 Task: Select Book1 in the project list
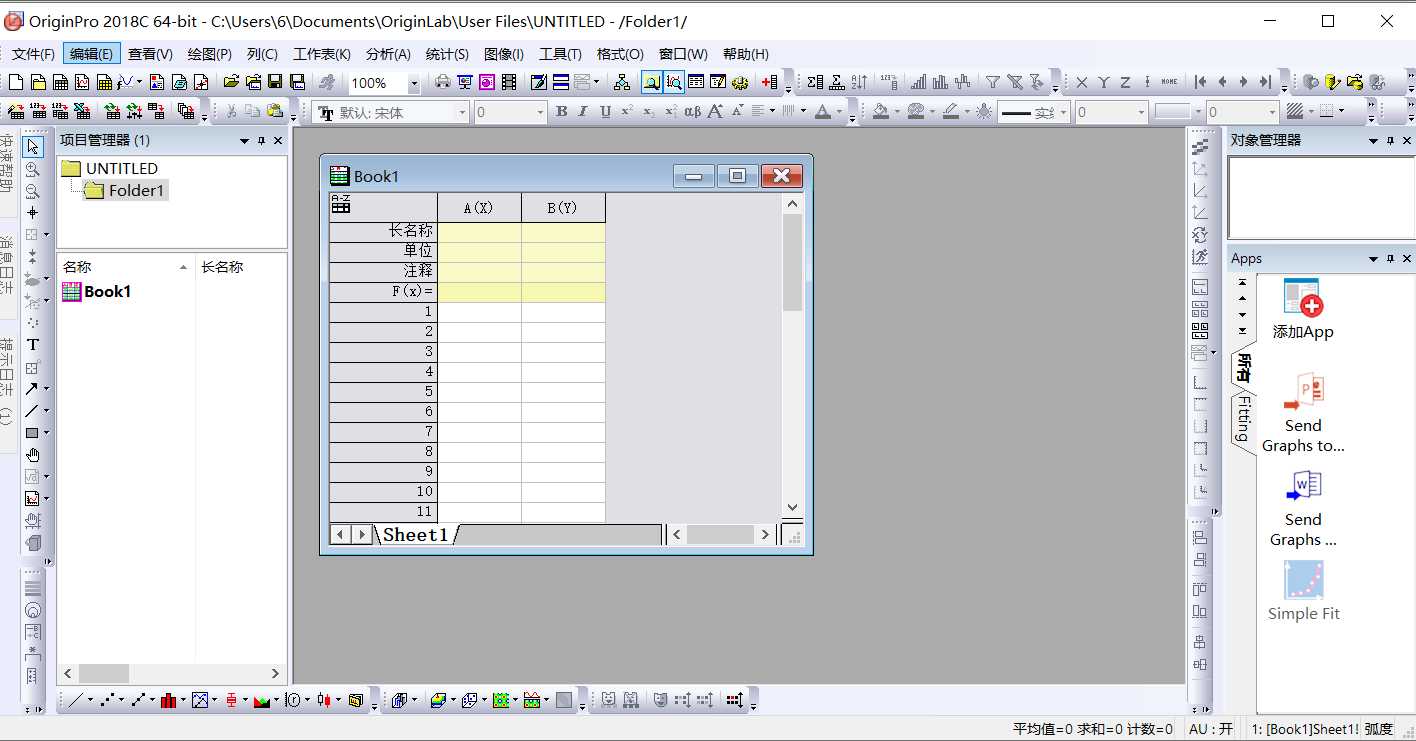pos(97,291)
